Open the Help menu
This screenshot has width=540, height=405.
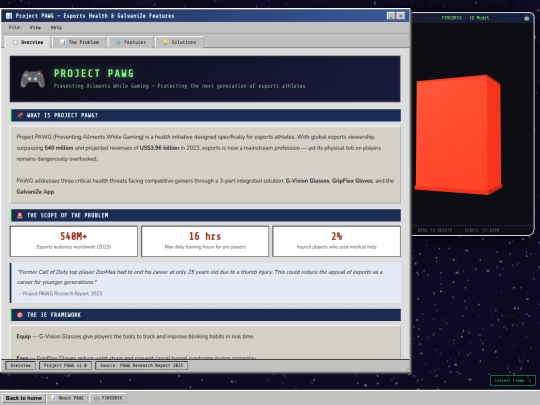56,27
